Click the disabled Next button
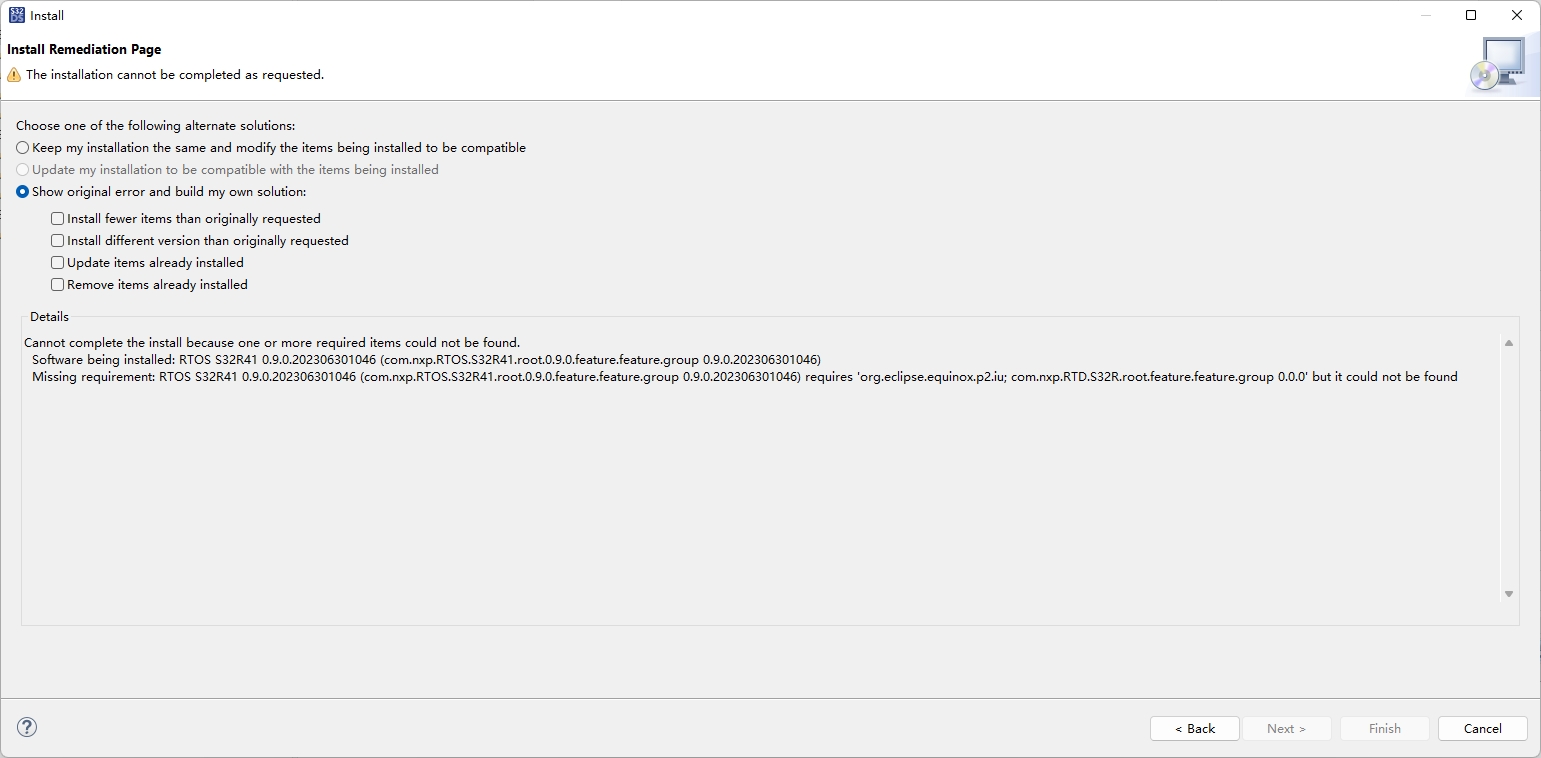Viewport: 1541px width, 758px height. 1287,728
